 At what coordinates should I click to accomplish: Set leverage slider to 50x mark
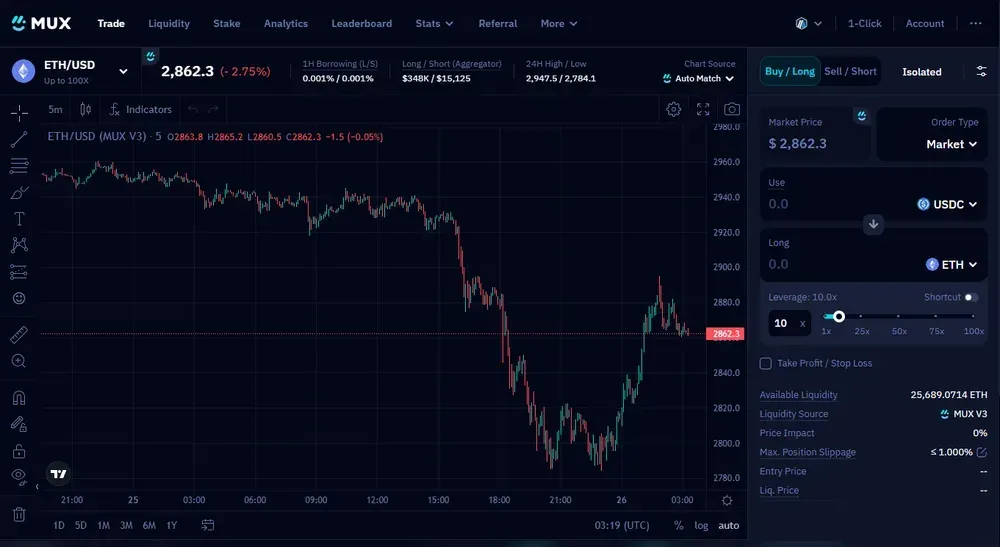pyautogui.click(x=899, y=316)
